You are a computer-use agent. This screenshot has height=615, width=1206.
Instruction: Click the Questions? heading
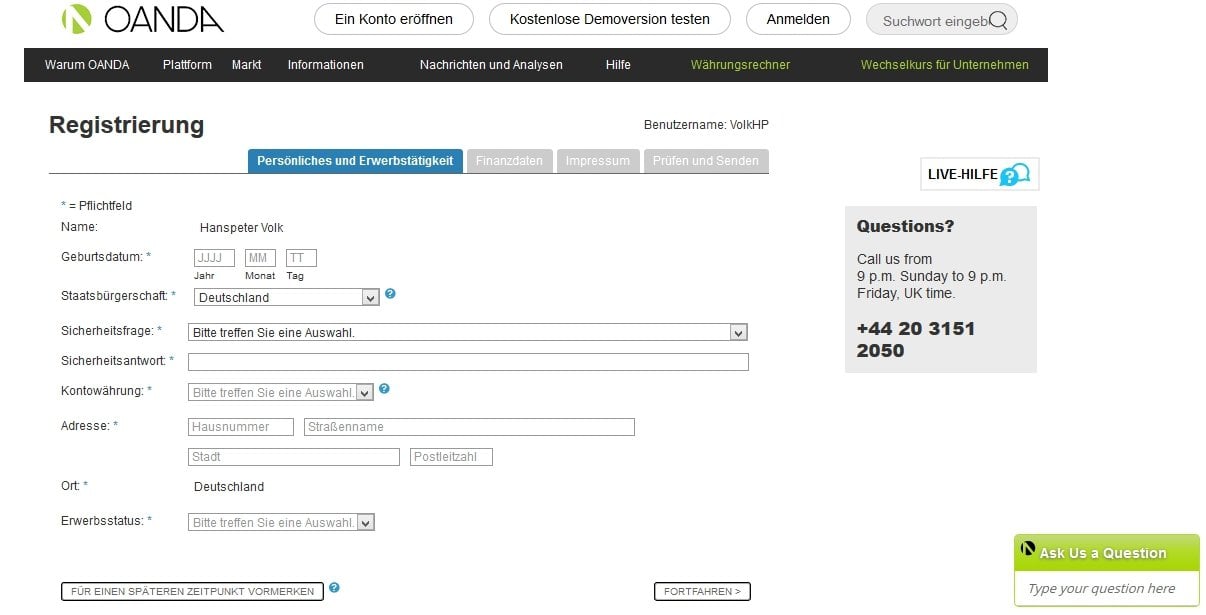pyautogui.click(x=906, y=226)
